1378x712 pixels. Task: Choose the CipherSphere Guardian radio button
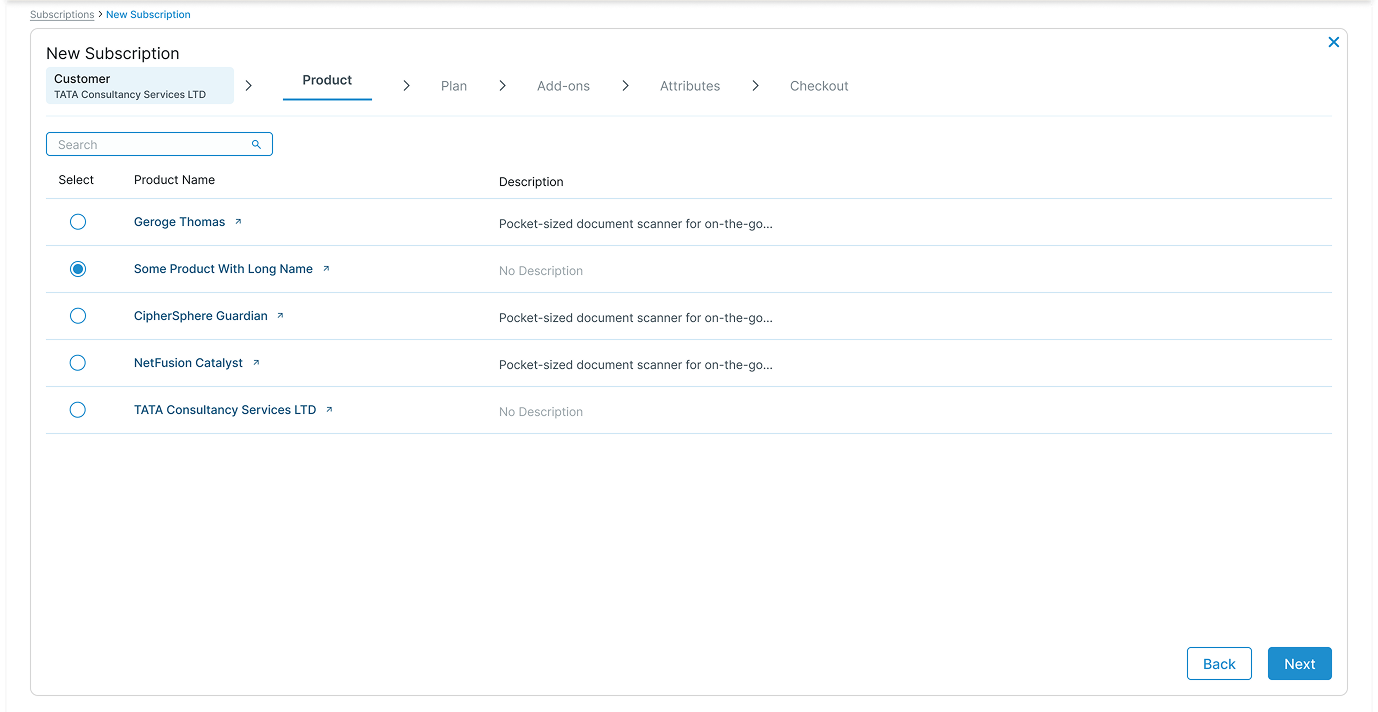pyautogui.click(x=78, y=316)
